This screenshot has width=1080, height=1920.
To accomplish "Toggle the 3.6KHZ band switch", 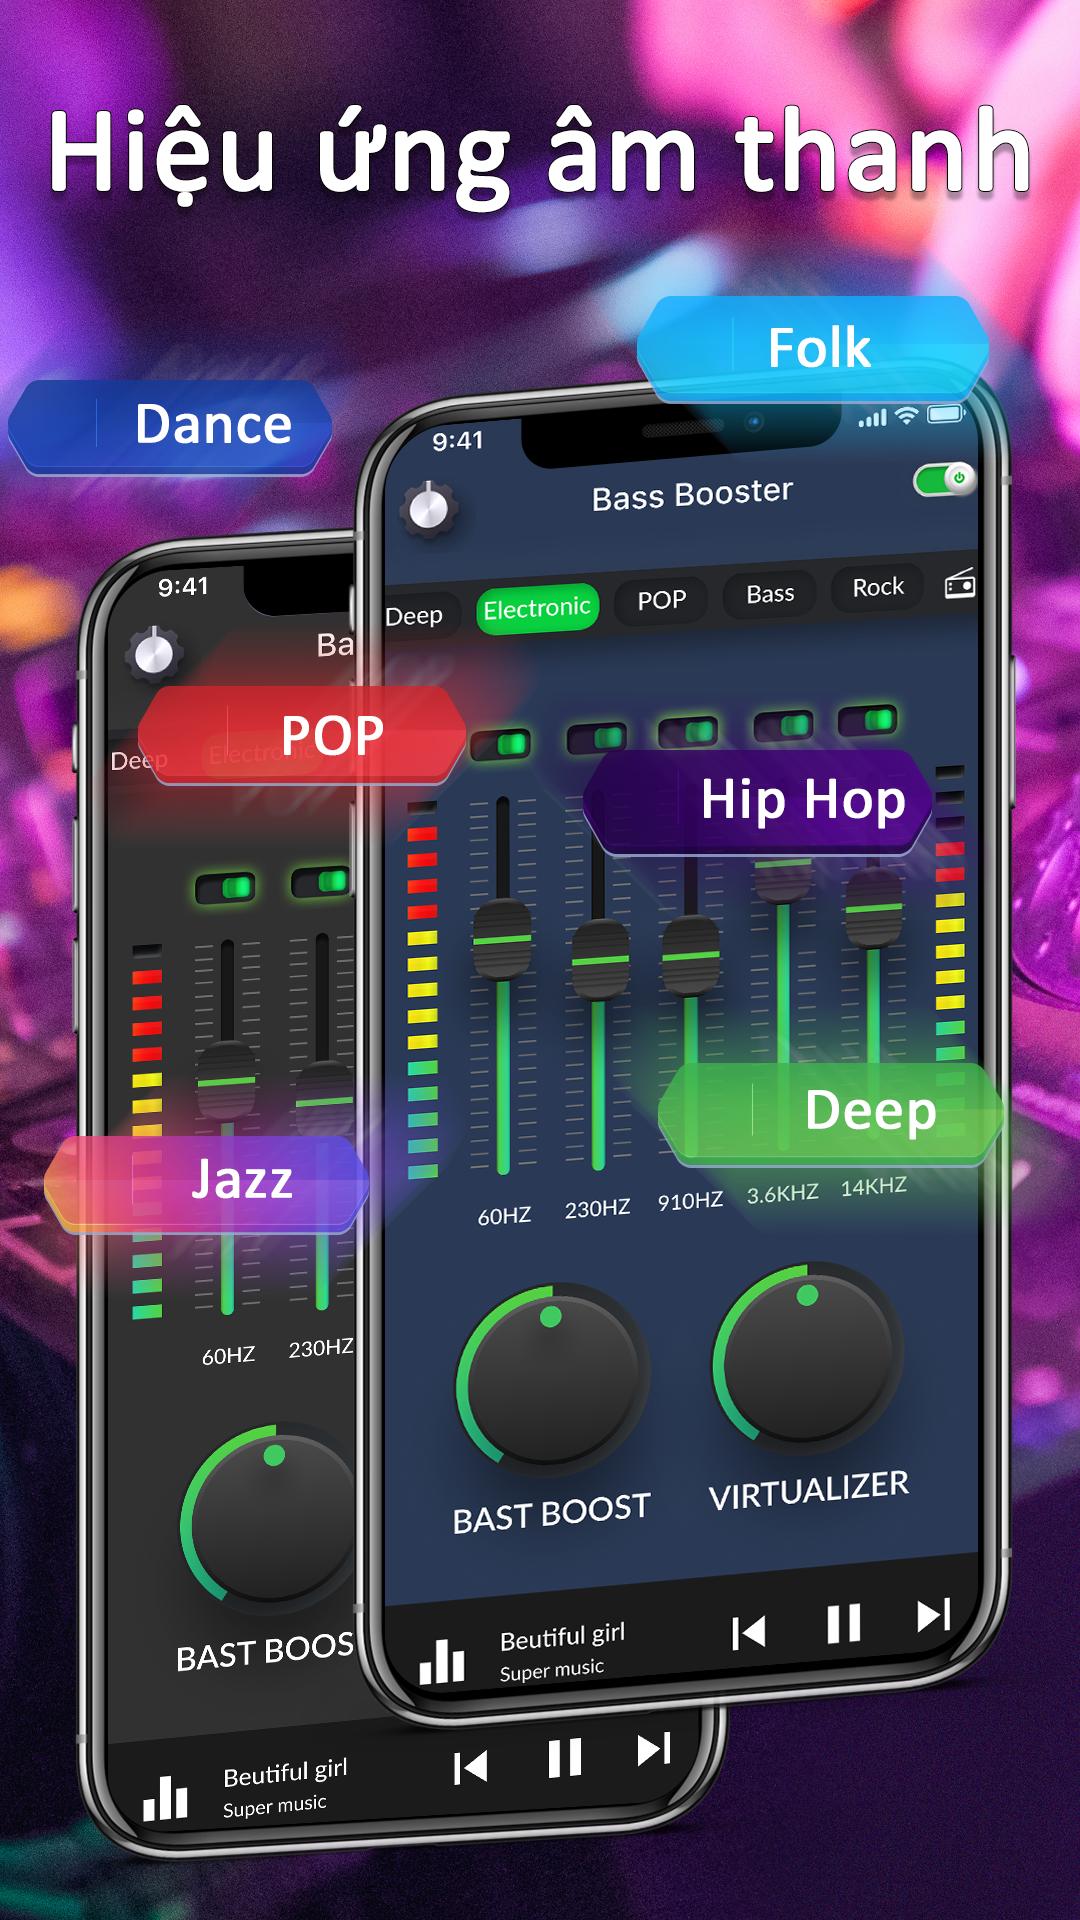I will pos(783,724).
